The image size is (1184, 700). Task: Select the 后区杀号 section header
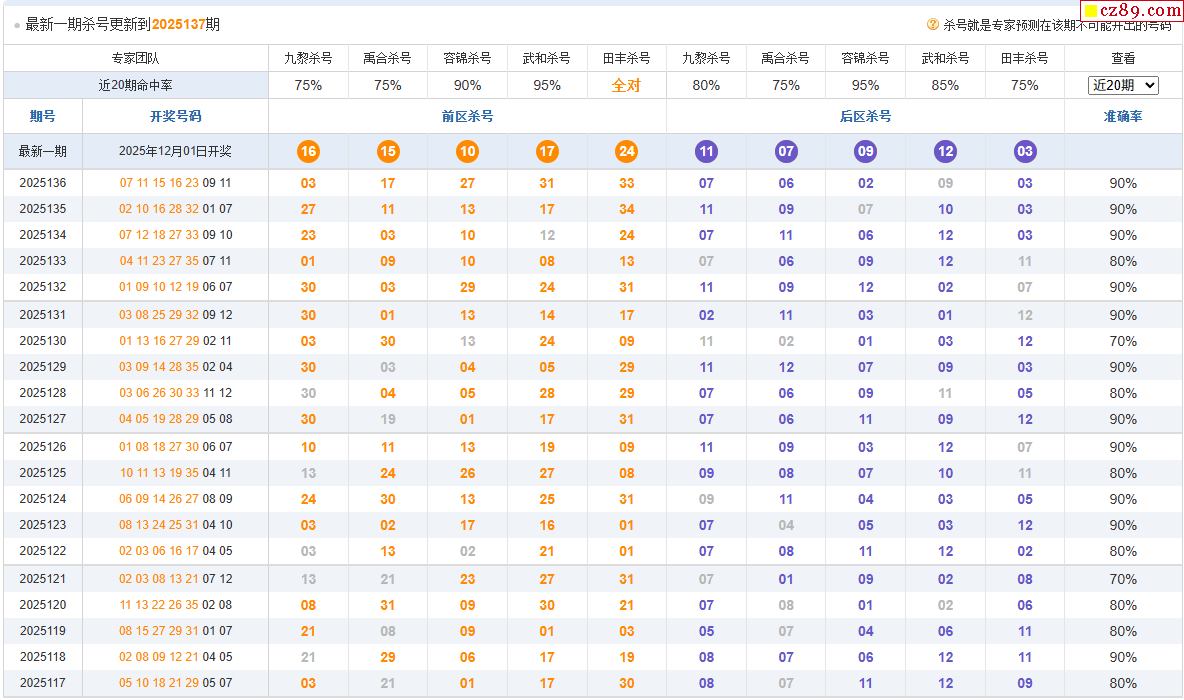(x=865, y=117)
